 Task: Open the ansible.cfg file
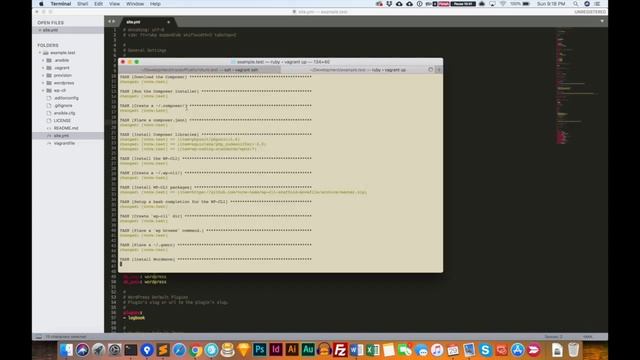(64, 113)
